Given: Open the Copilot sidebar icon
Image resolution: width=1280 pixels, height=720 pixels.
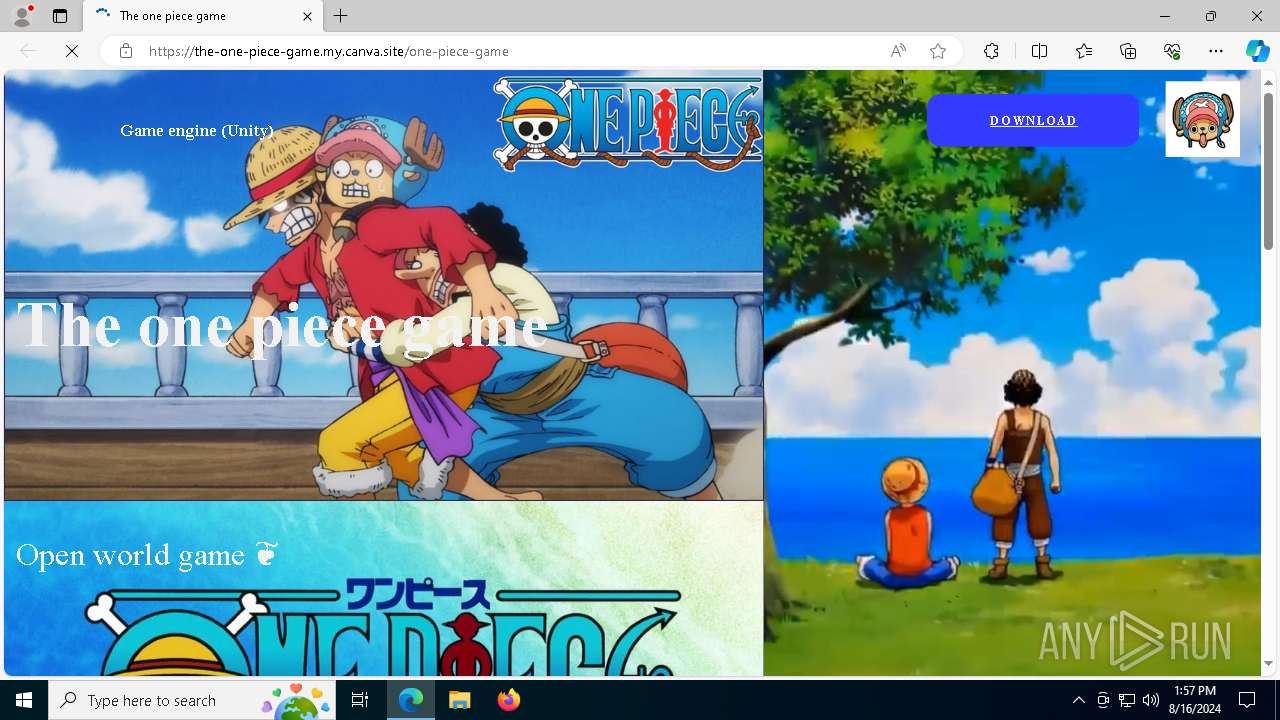Looking at the screenshot, I should click(x=1257, y=51).
